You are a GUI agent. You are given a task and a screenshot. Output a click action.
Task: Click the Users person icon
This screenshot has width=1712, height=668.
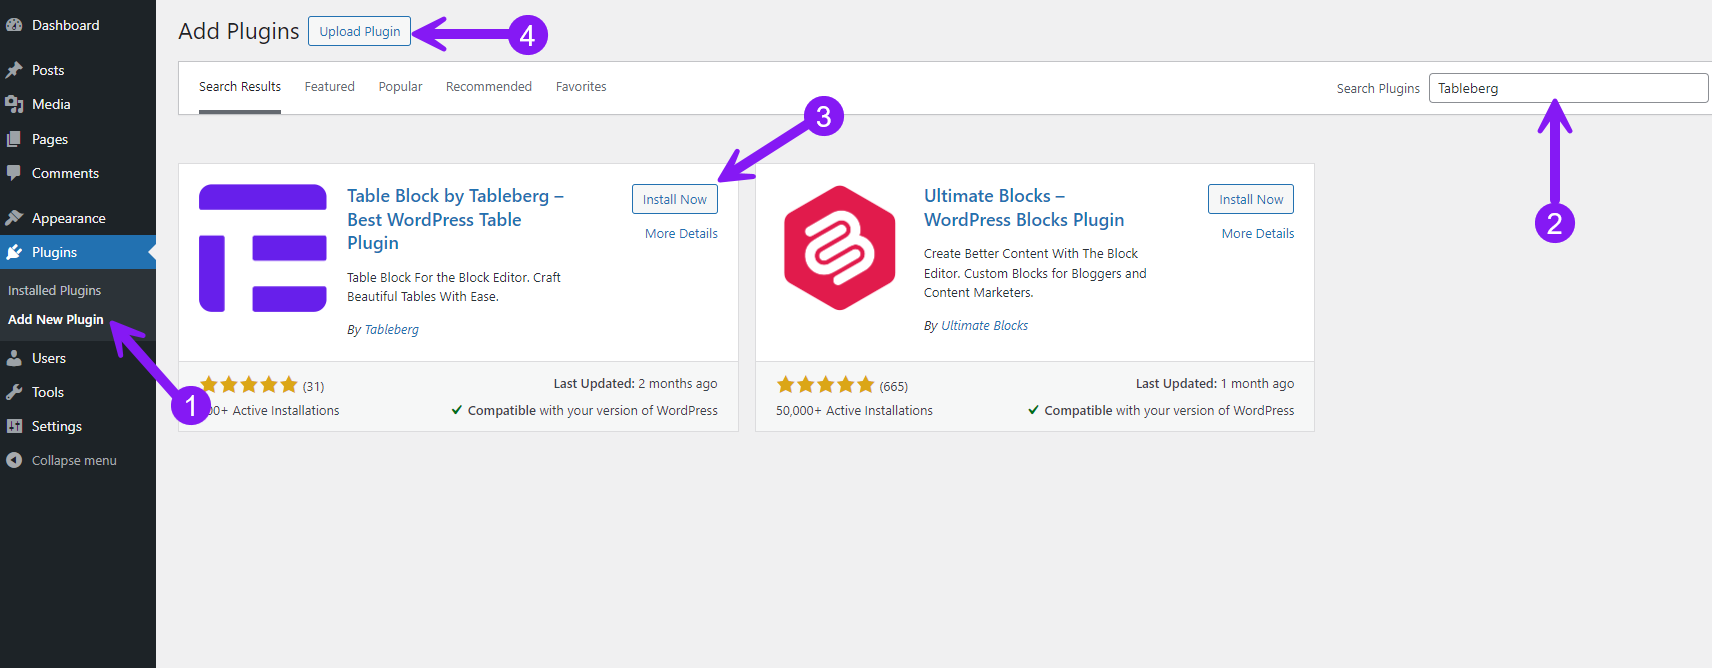pos(14,358)
